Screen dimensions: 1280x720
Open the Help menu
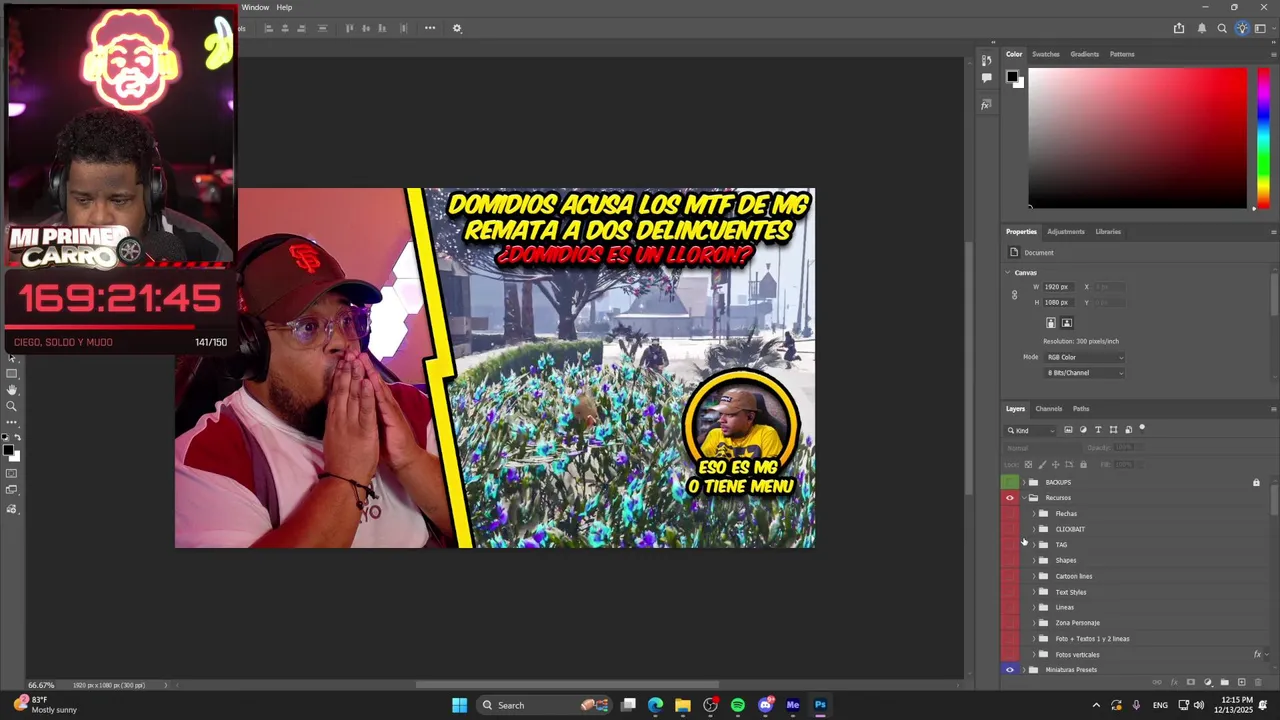[x=284, y=7]
